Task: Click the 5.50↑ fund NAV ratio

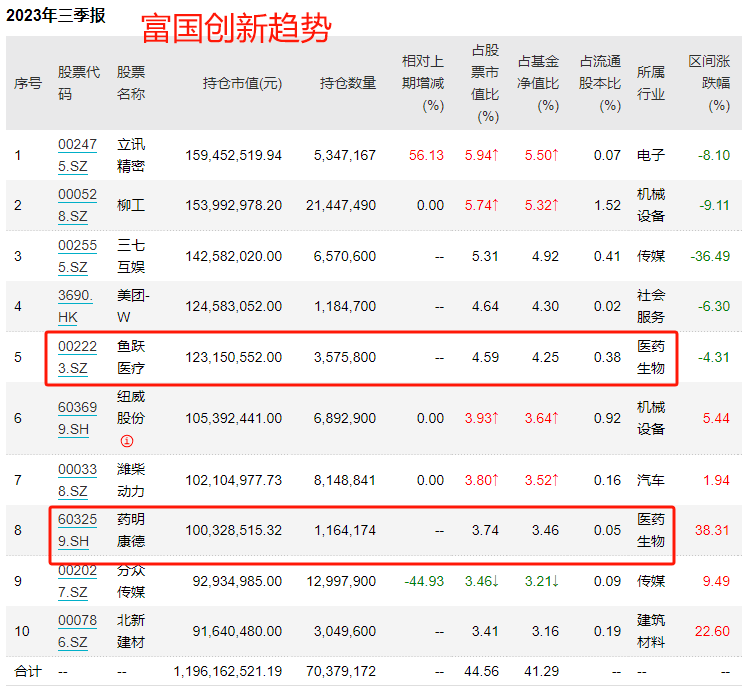Action: tap(542, 155)
